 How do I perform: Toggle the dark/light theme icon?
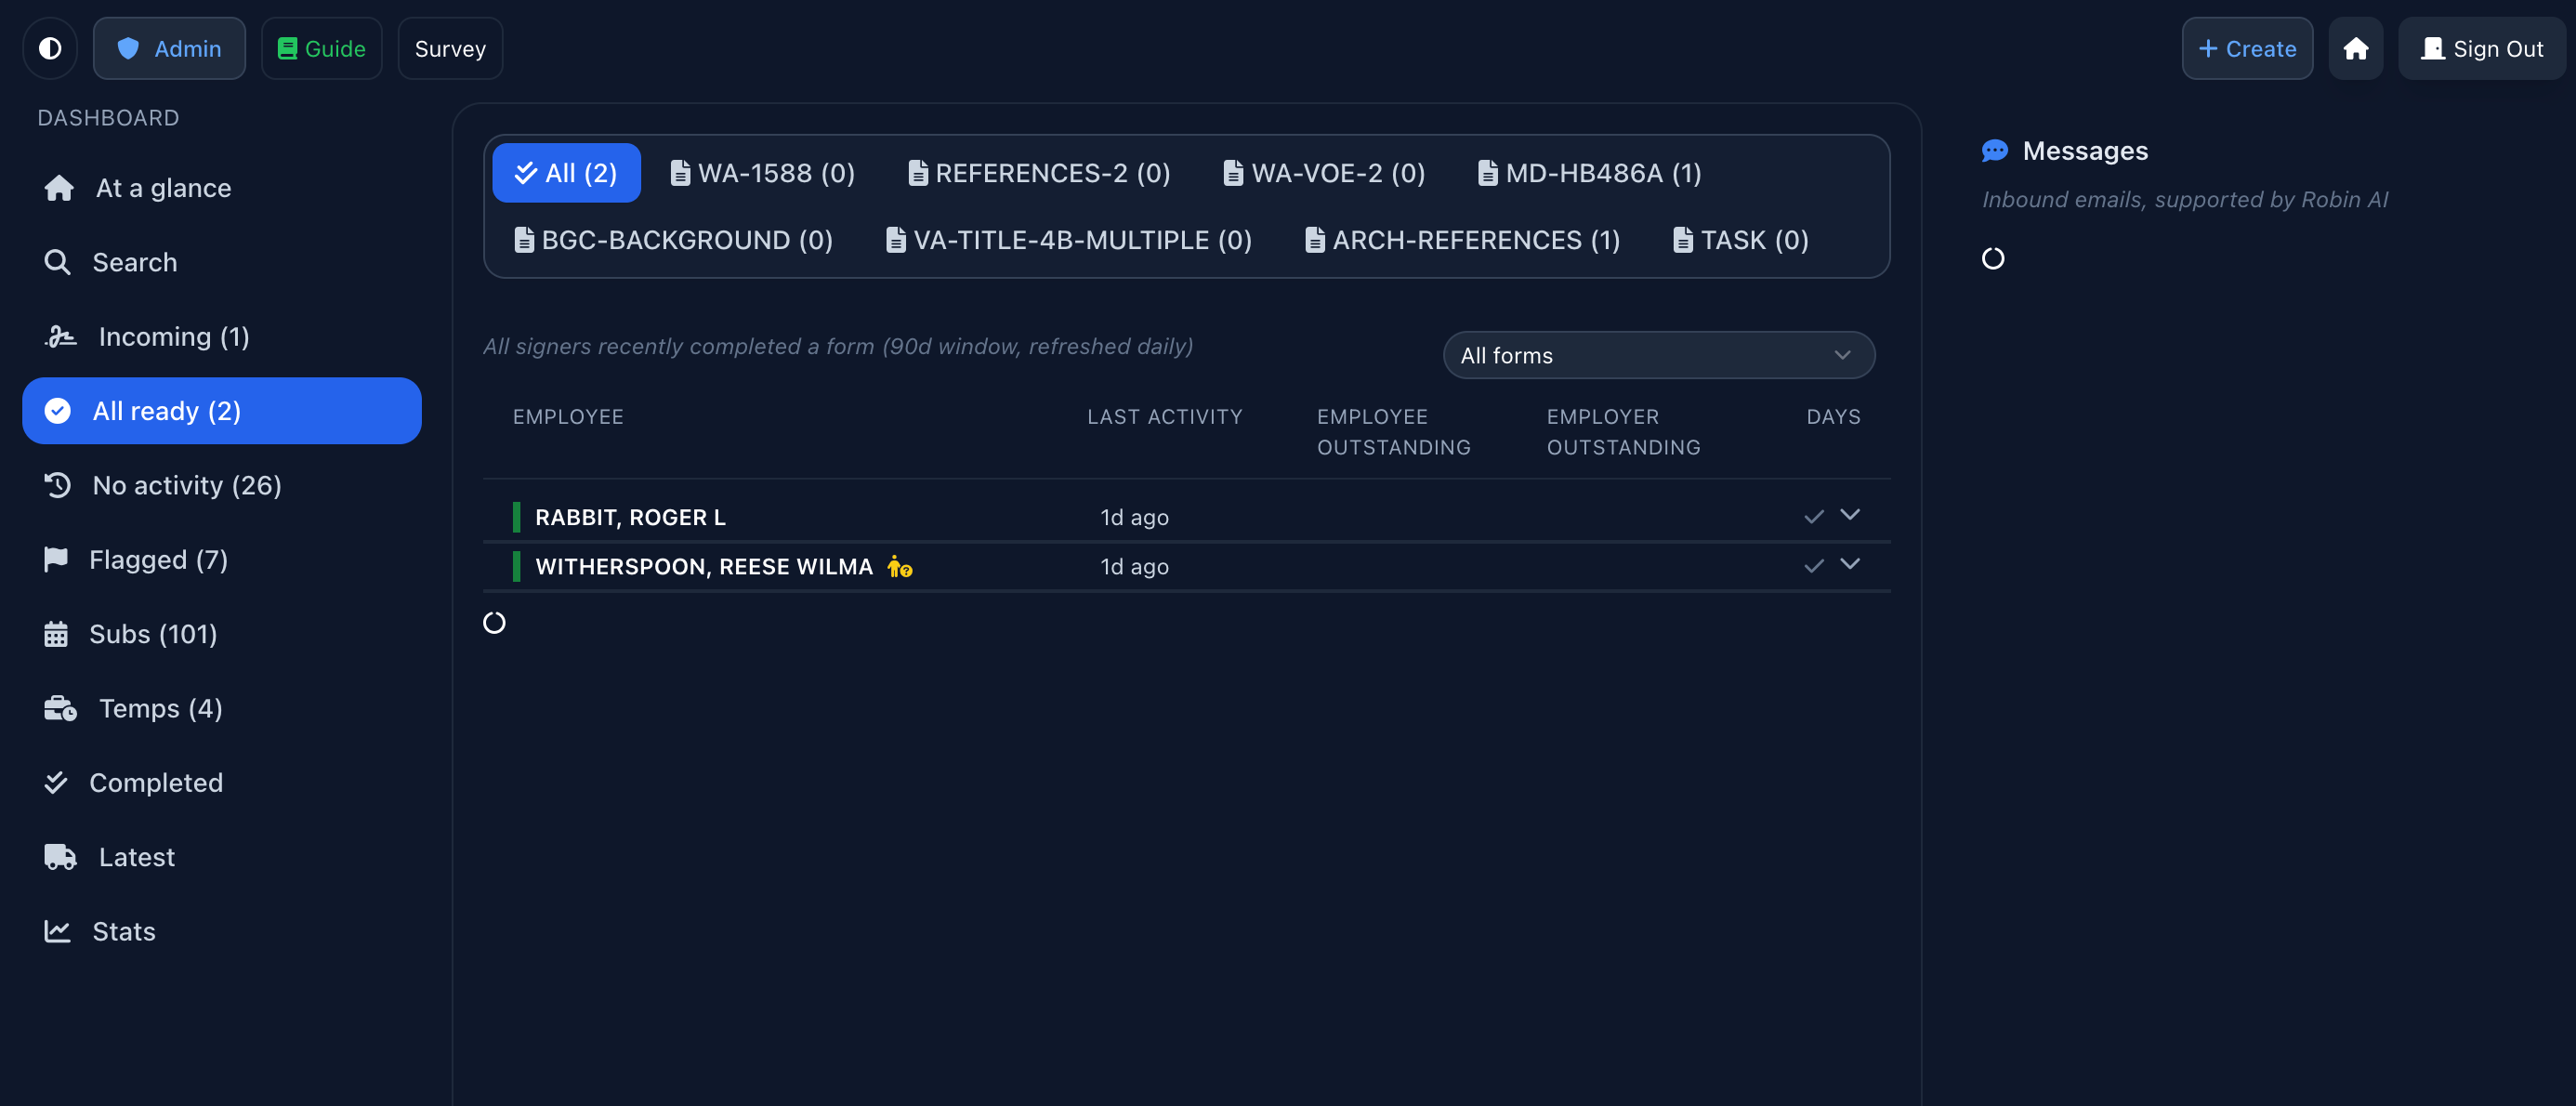tap(50, 48)
